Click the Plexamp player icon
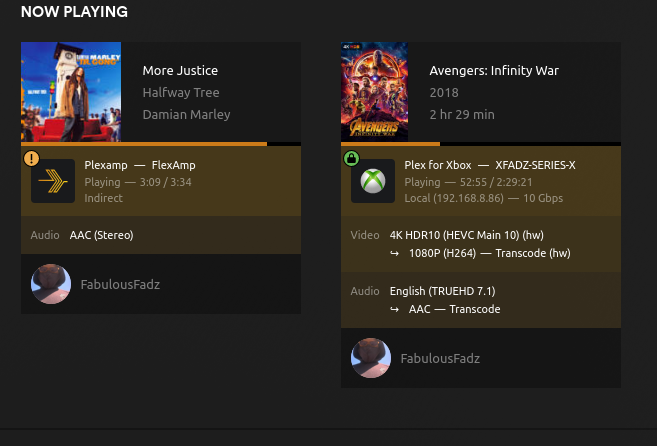This screenshot has width=657, height=446. (x=52, y=181)
